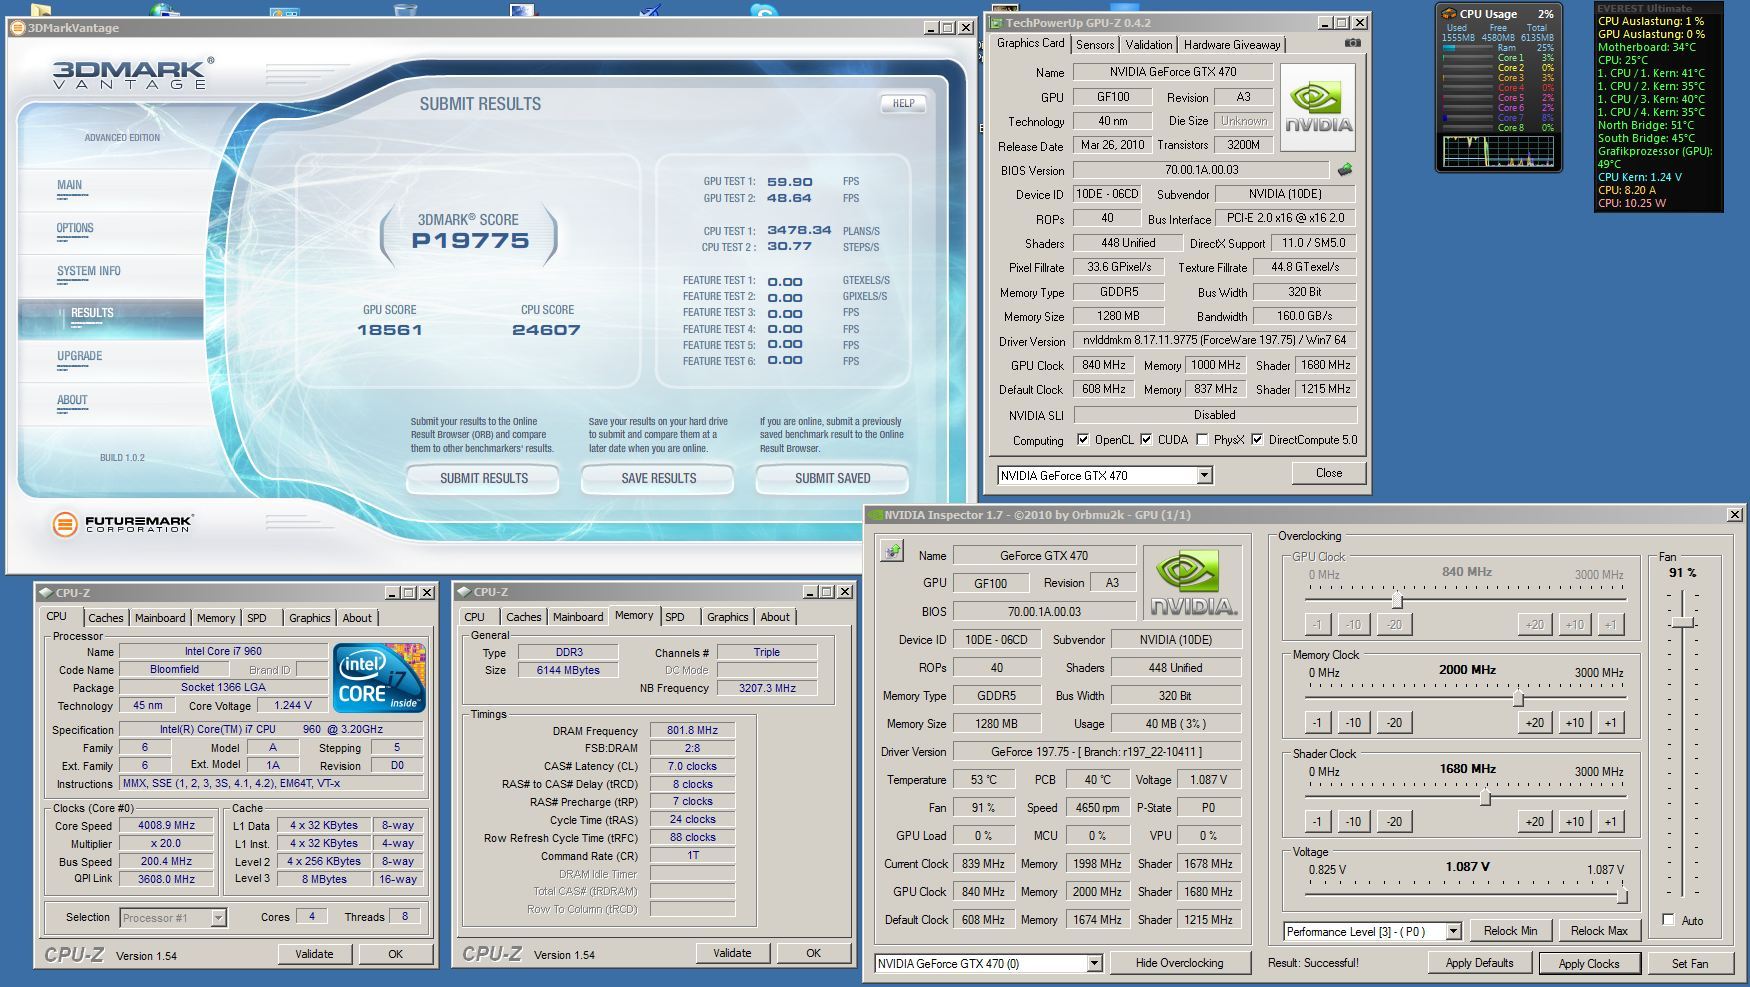Viewport: 1750px width, 987px height.
Task: Click the SUBMIT SAVED button
Action: pyautogui.click(x=832, y=478)
